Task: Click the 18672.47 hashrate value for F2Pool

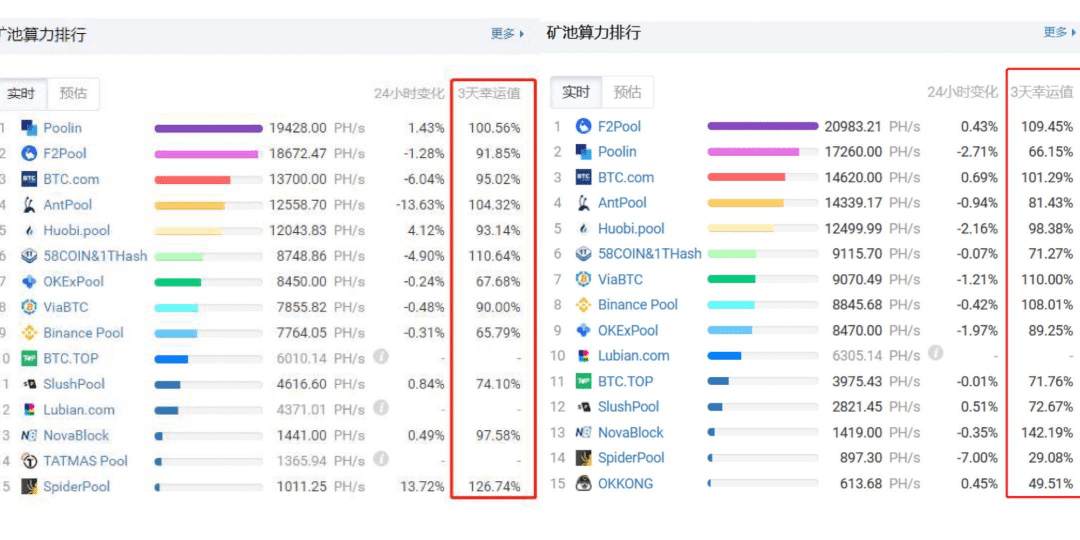Action: point(298,154)
